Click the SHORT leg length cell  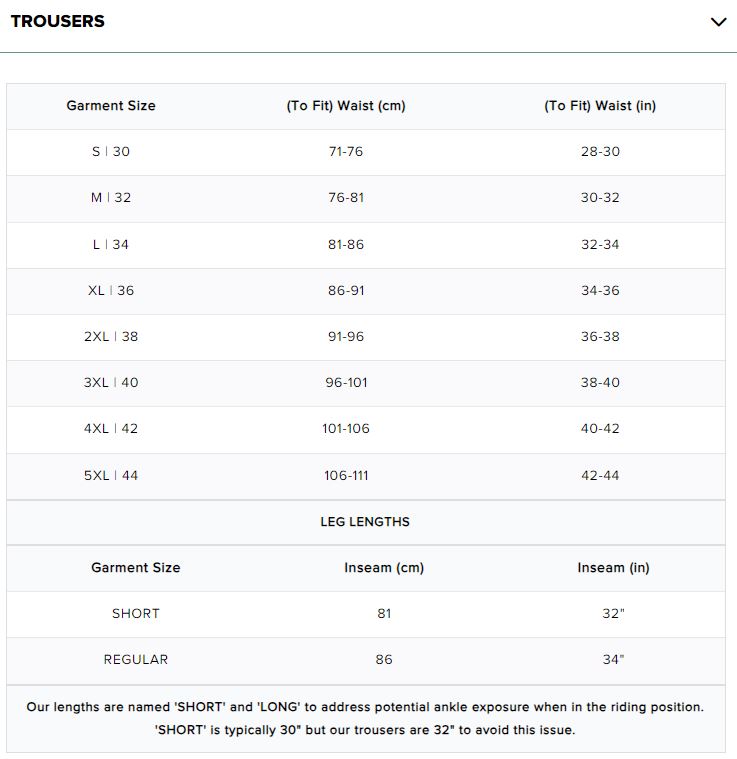click(x=136, y=613)
